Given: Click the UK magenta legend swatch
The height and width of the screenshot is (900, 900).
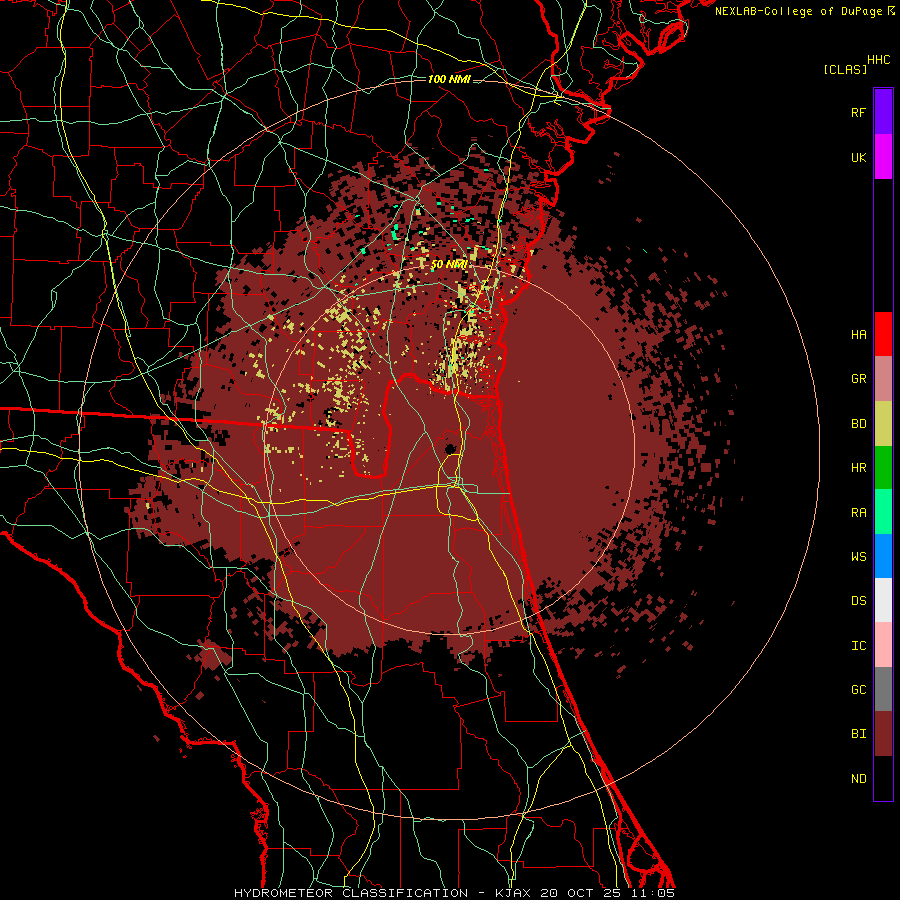Looking at the screenshot, I should 883,157.
